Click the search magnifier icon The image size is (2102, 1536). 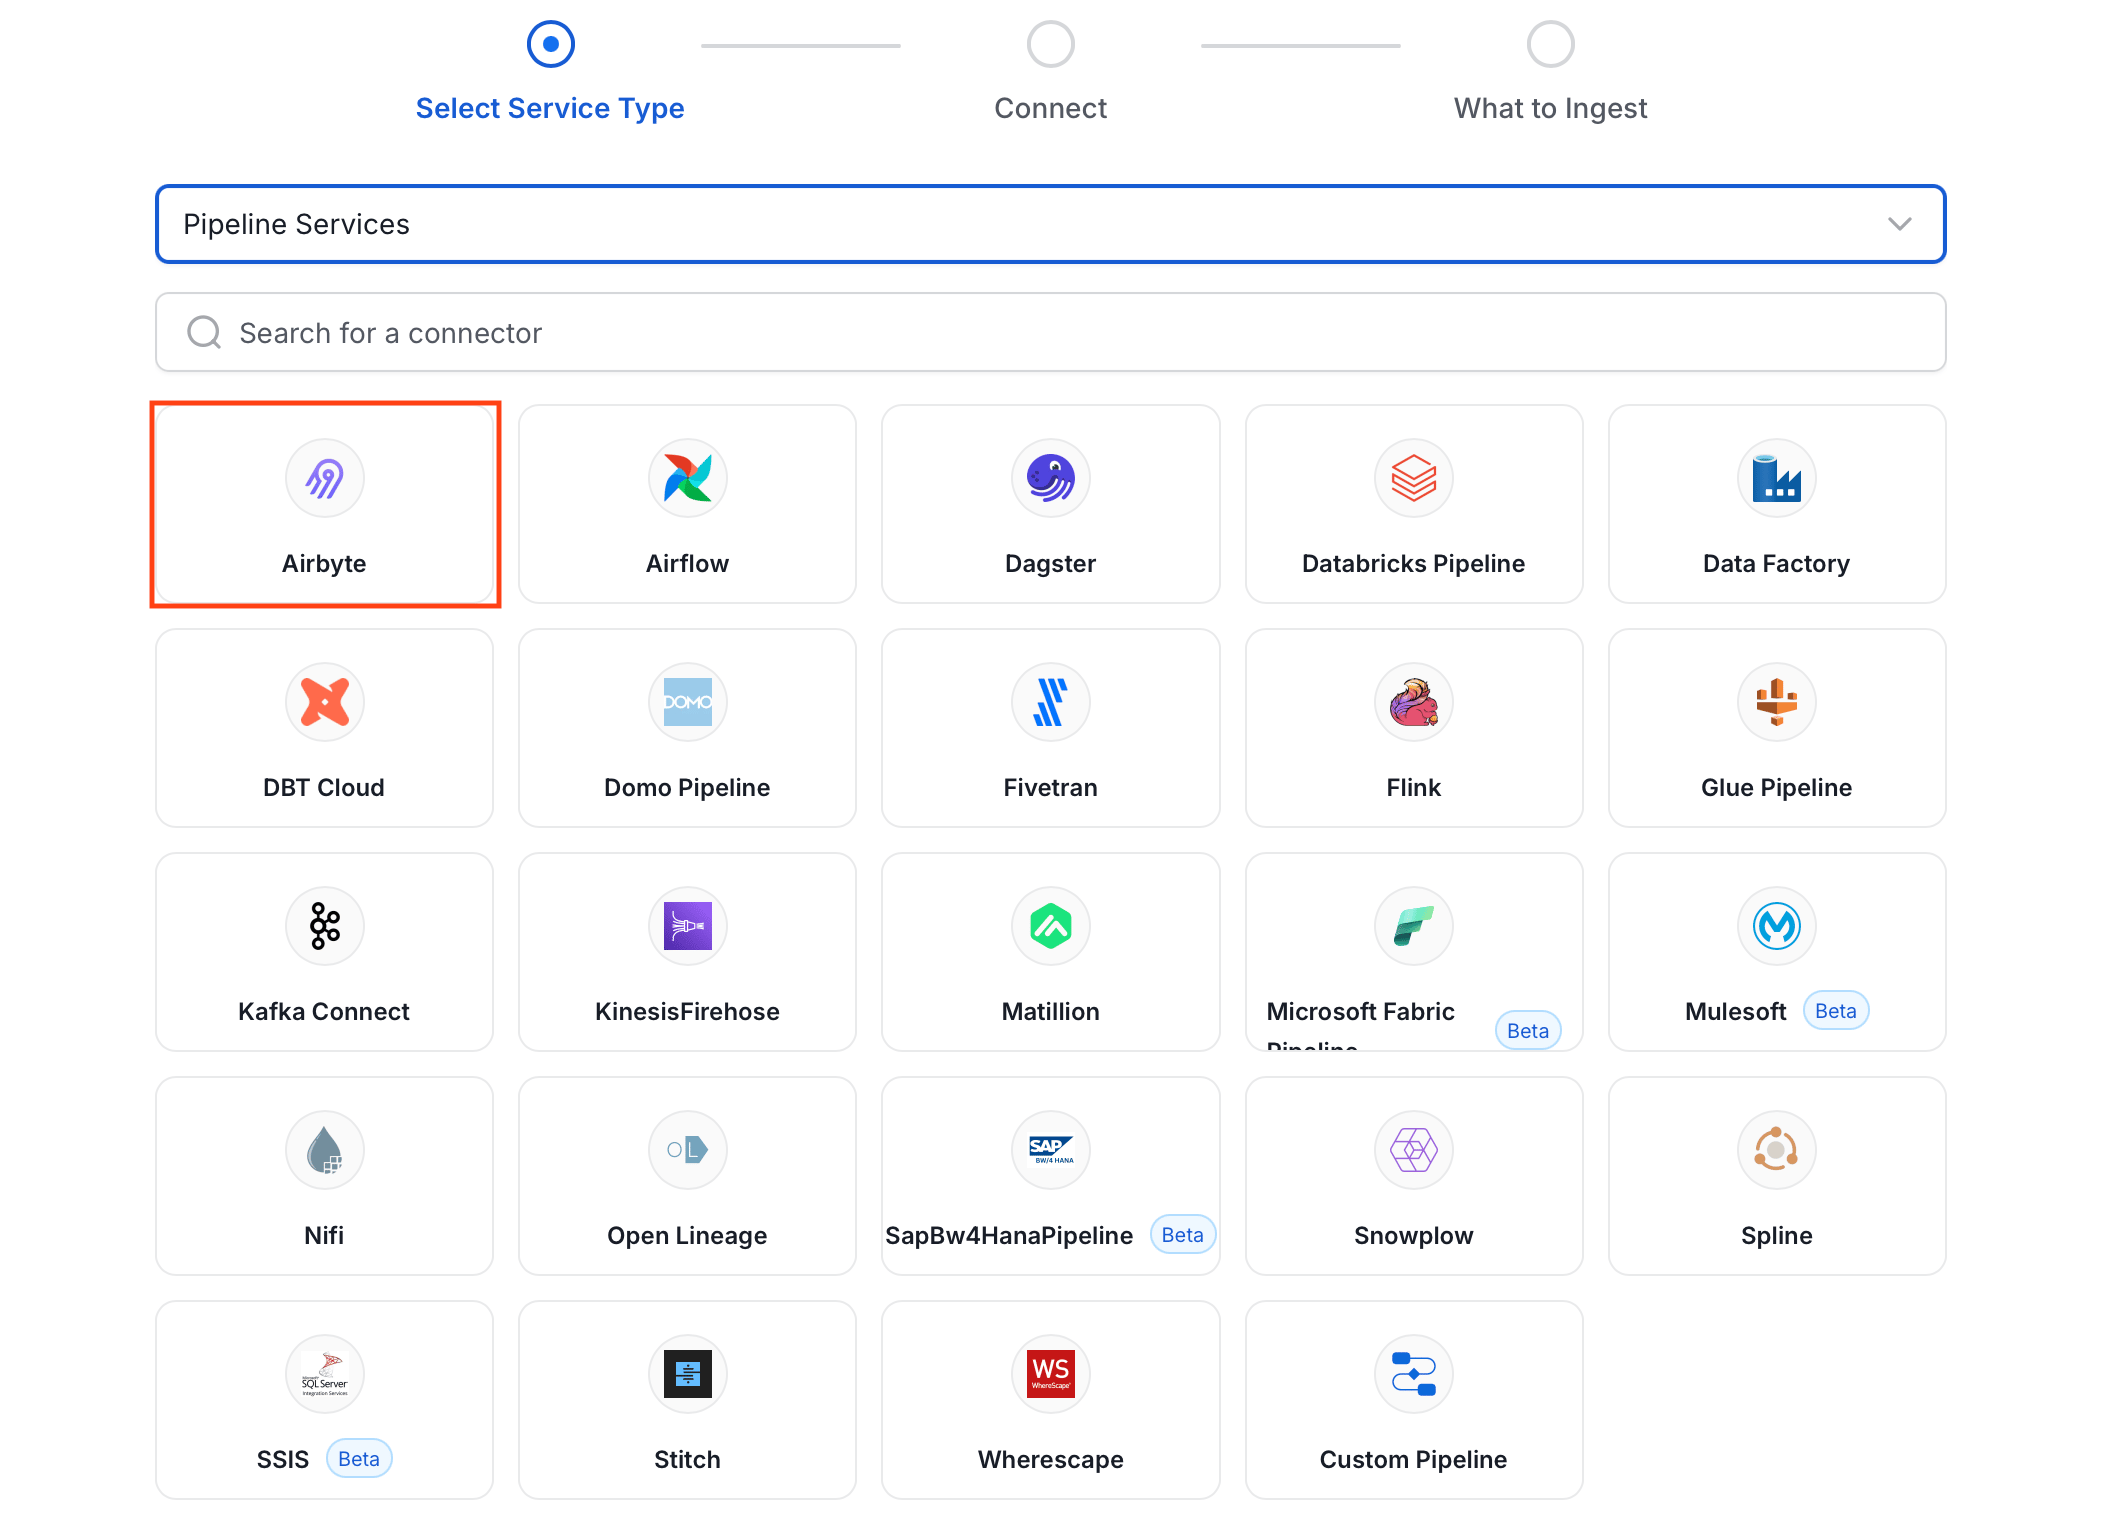(204, 332)
